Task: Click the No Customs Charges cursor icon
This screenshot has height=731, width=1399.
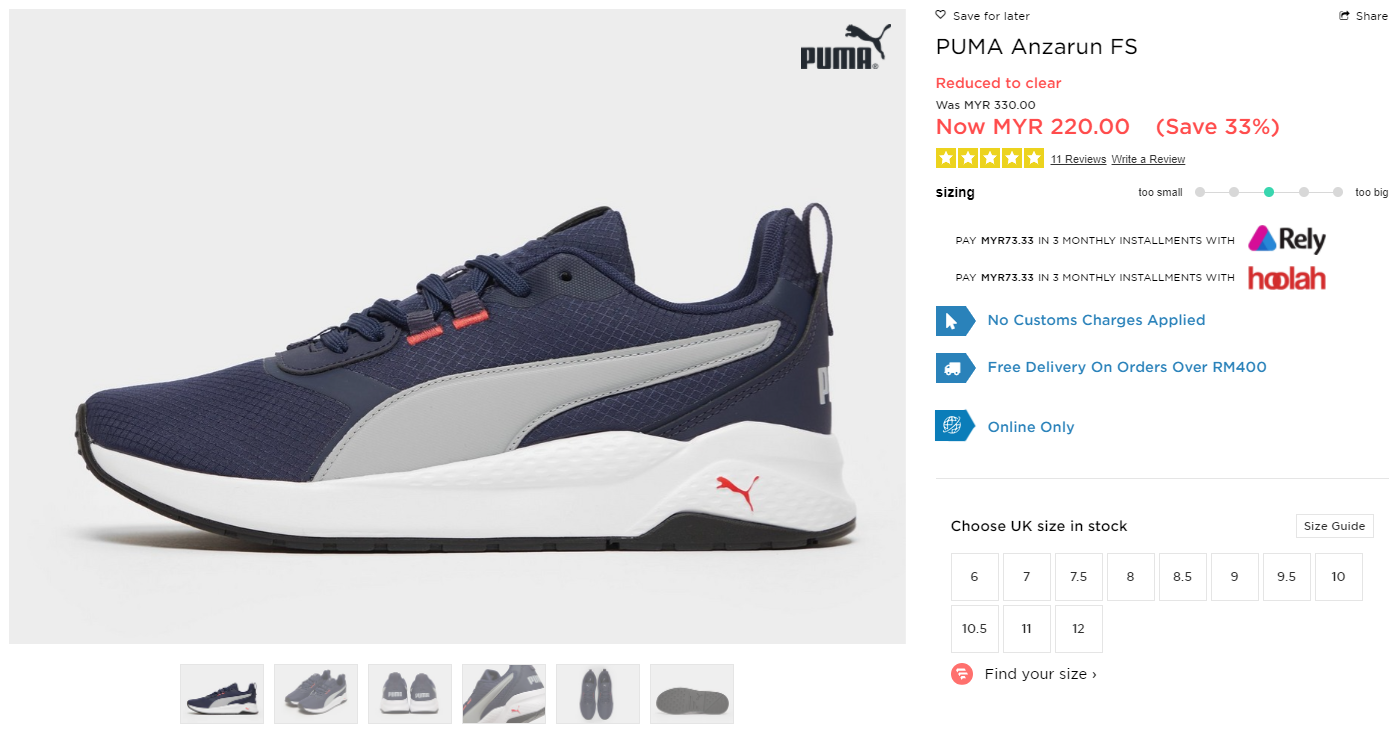Action: pyautogui.click(x=953, y=321)
